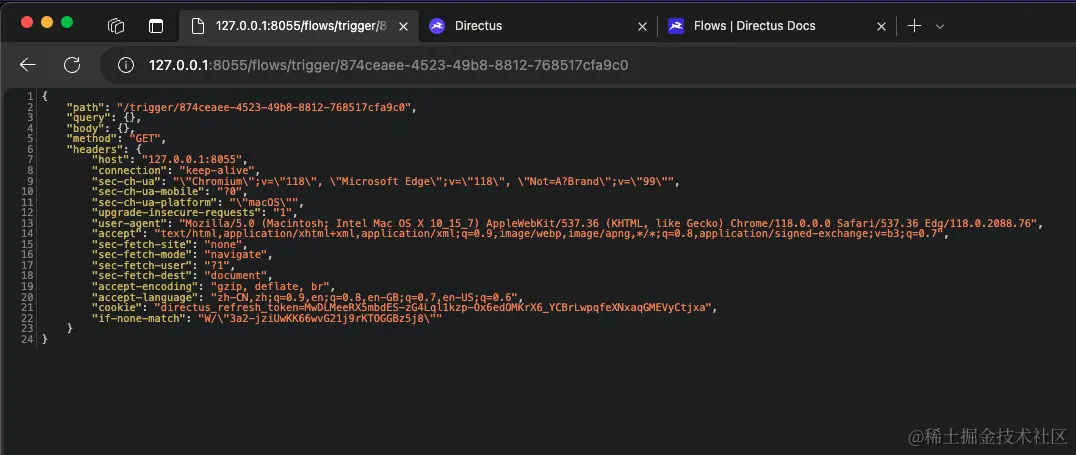The height and width of the screenshot is (455, 1076).
Task: Click the "127.0.0.1:8055" host value
Action: coord(192,159)
